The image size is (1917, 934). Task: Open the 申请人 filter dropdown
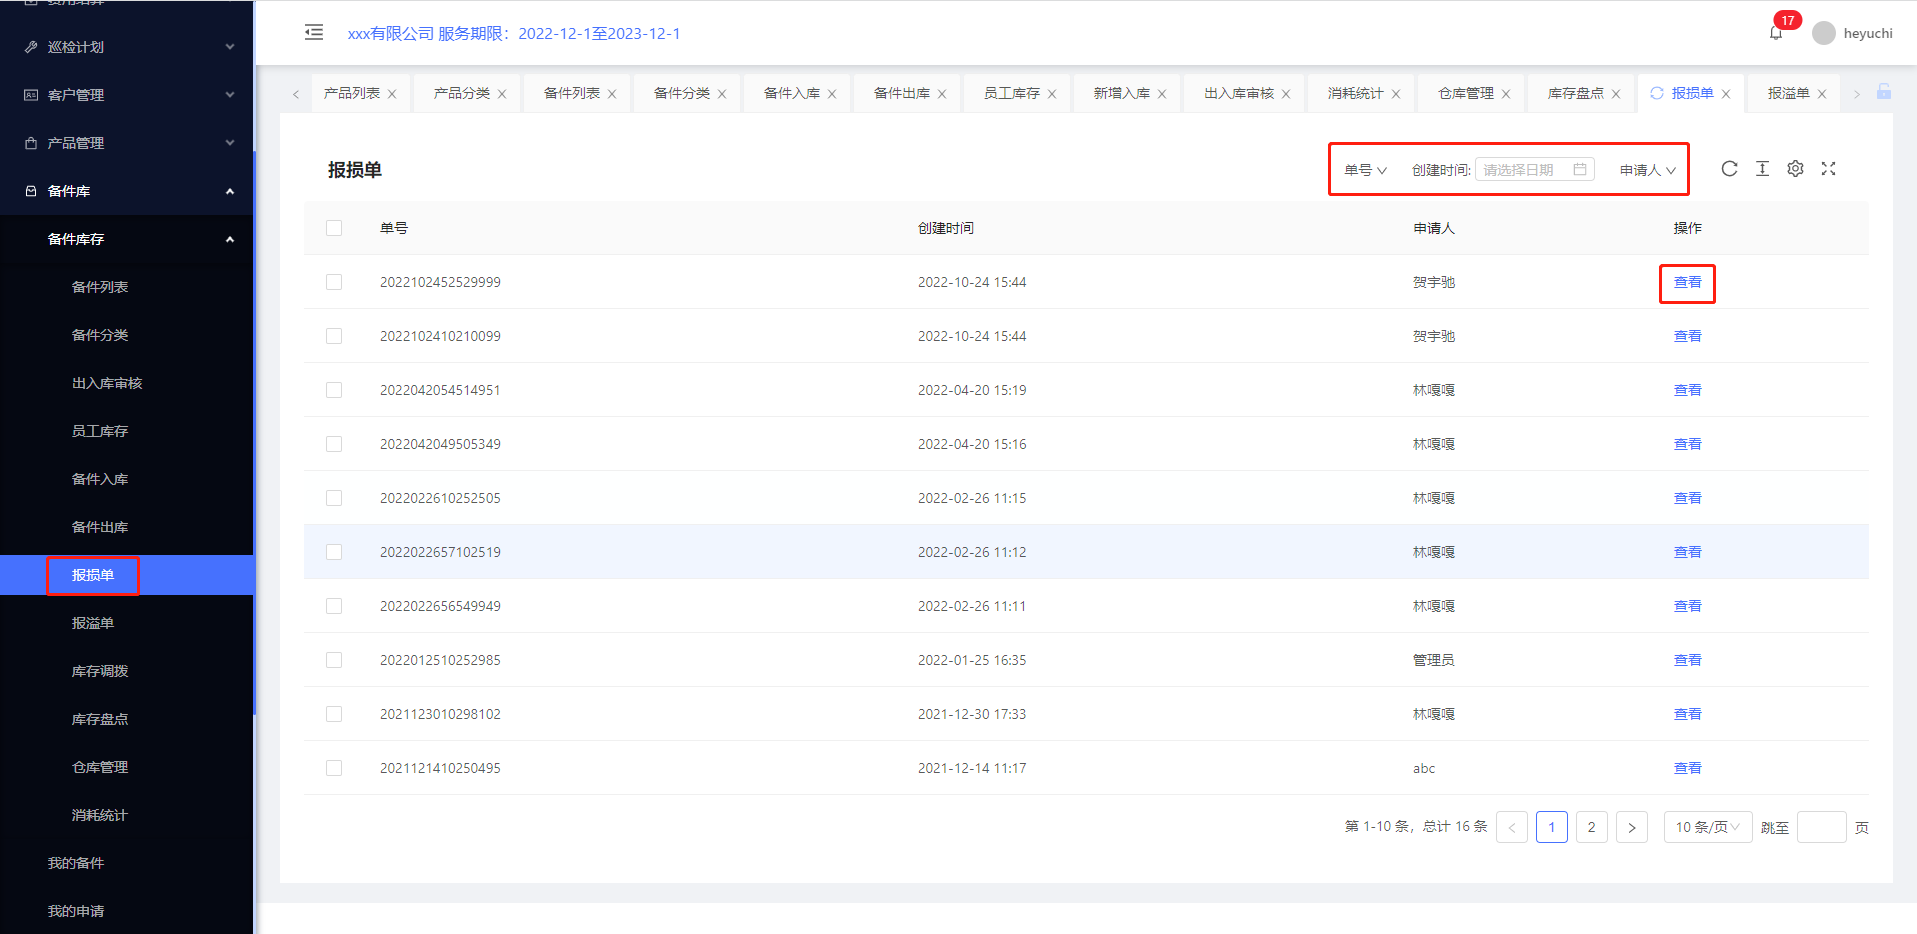click(x=1647, y=170)
